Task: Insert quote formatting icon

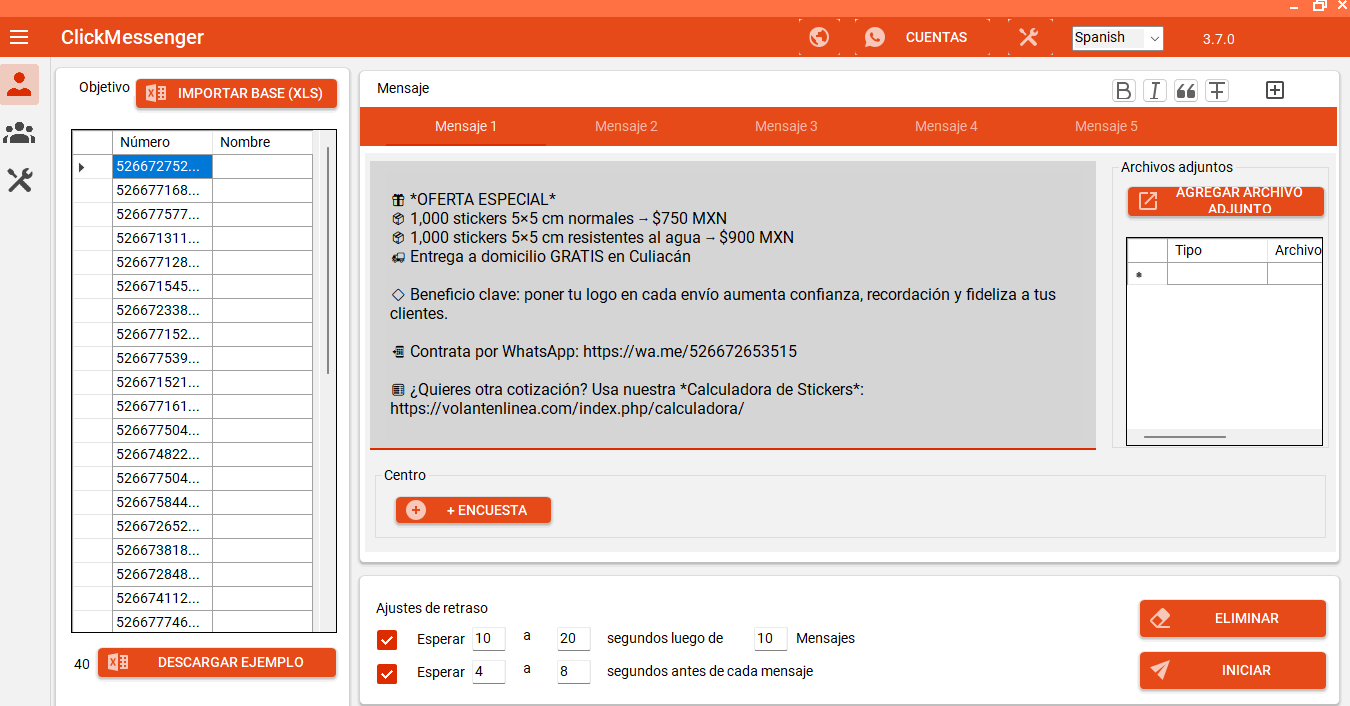Action: click(1186, 91)
